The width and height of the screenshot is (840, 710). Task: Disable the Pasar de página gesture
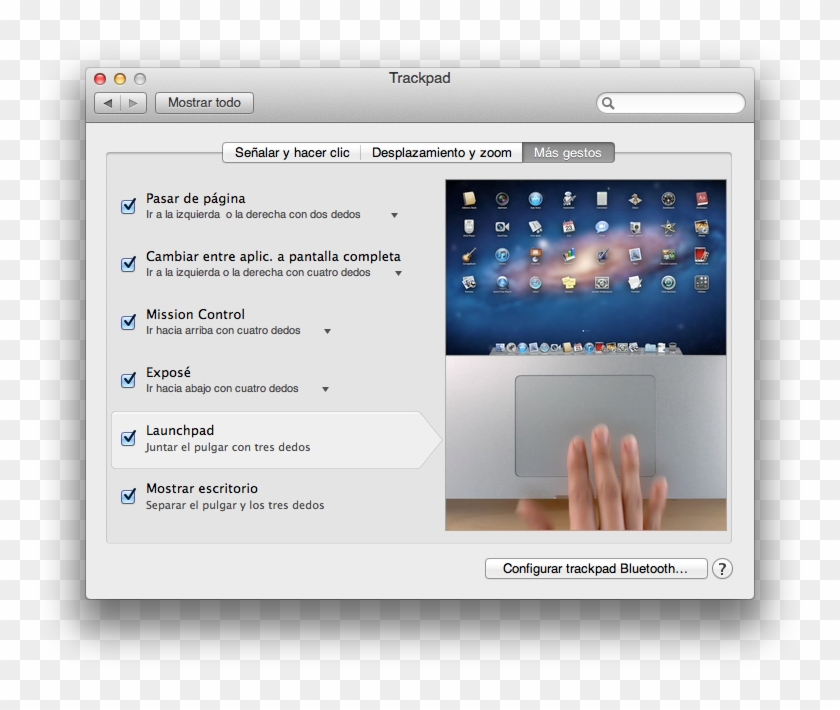point(127,205)
